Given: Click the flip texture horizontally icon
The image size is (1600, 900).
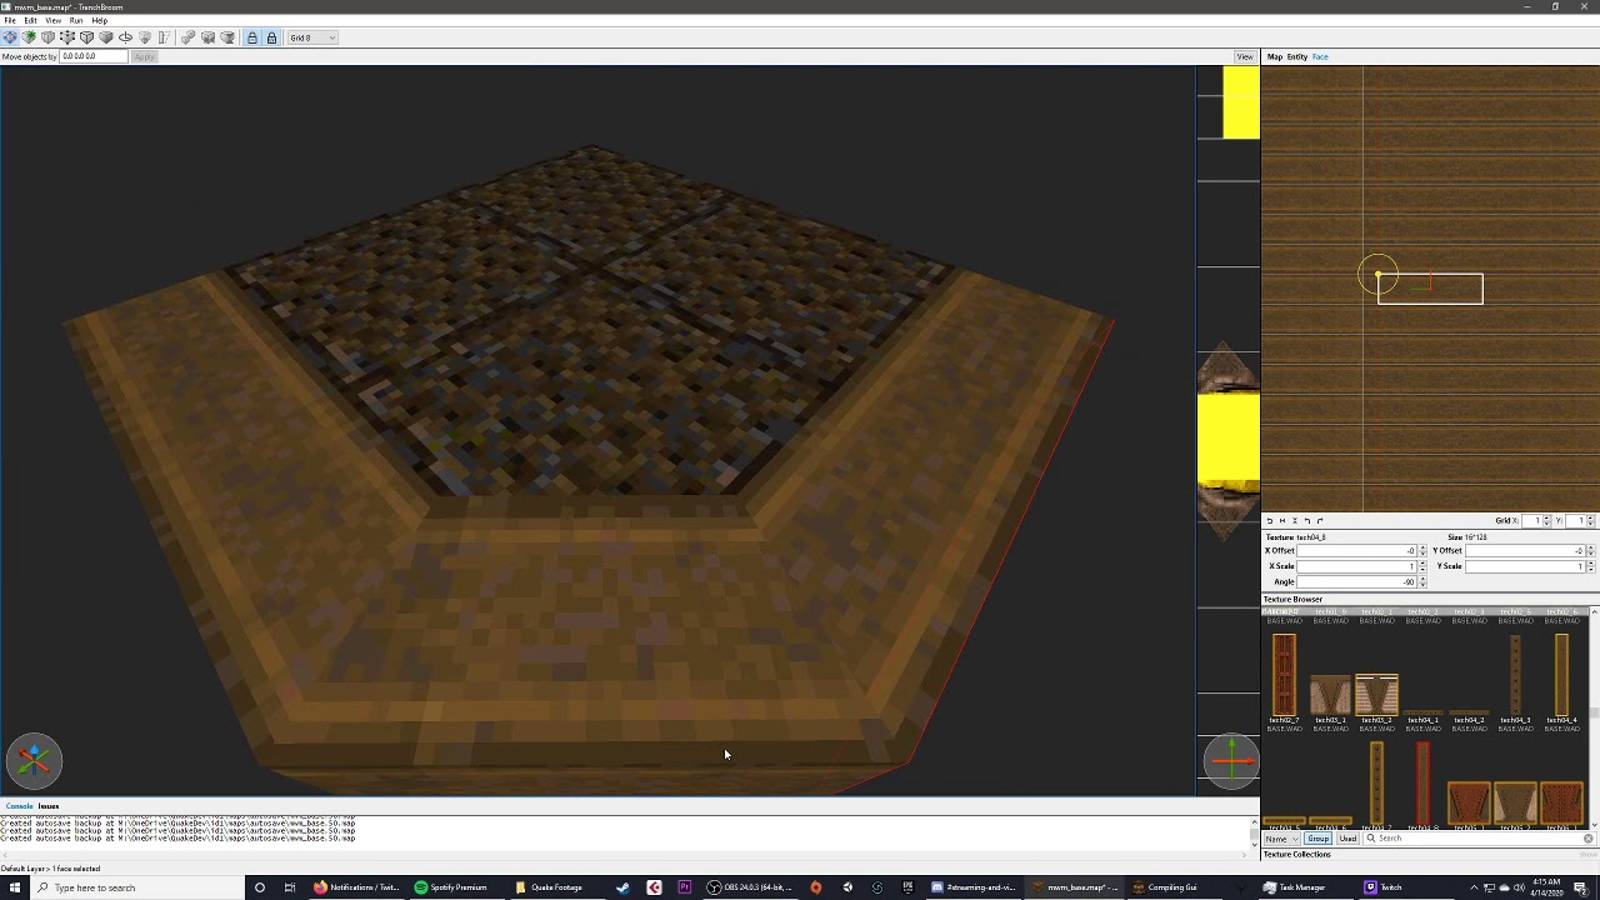Looking at the screenshot, I should (1282, 521).
